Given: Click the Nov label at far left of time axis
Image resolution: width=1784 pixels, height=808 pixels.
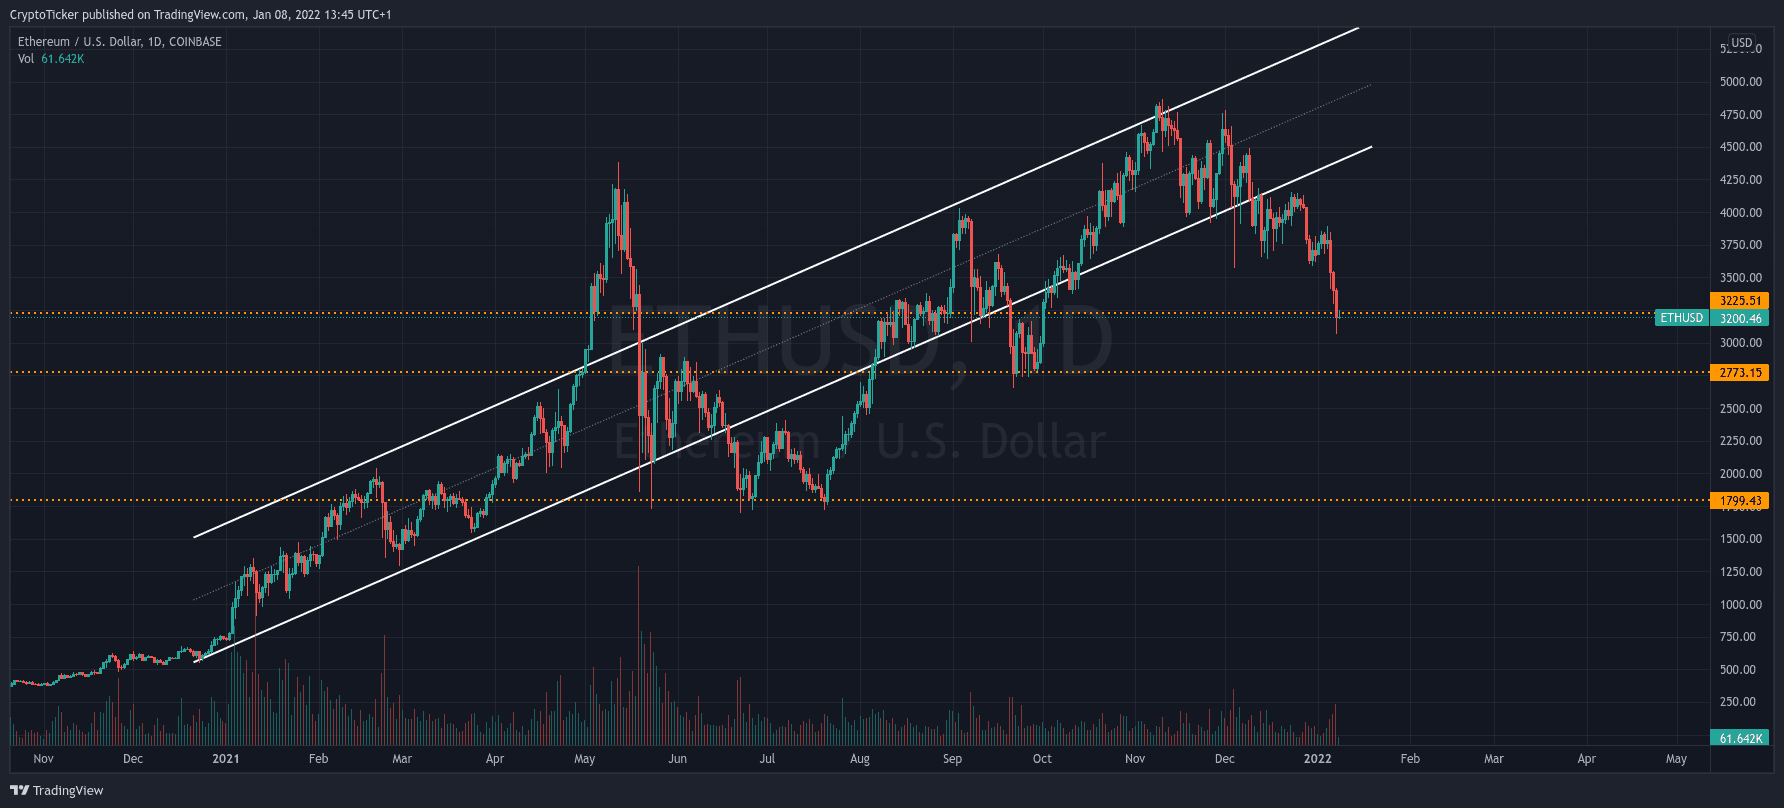Looking at the screenshot, I should coord(43,759).
